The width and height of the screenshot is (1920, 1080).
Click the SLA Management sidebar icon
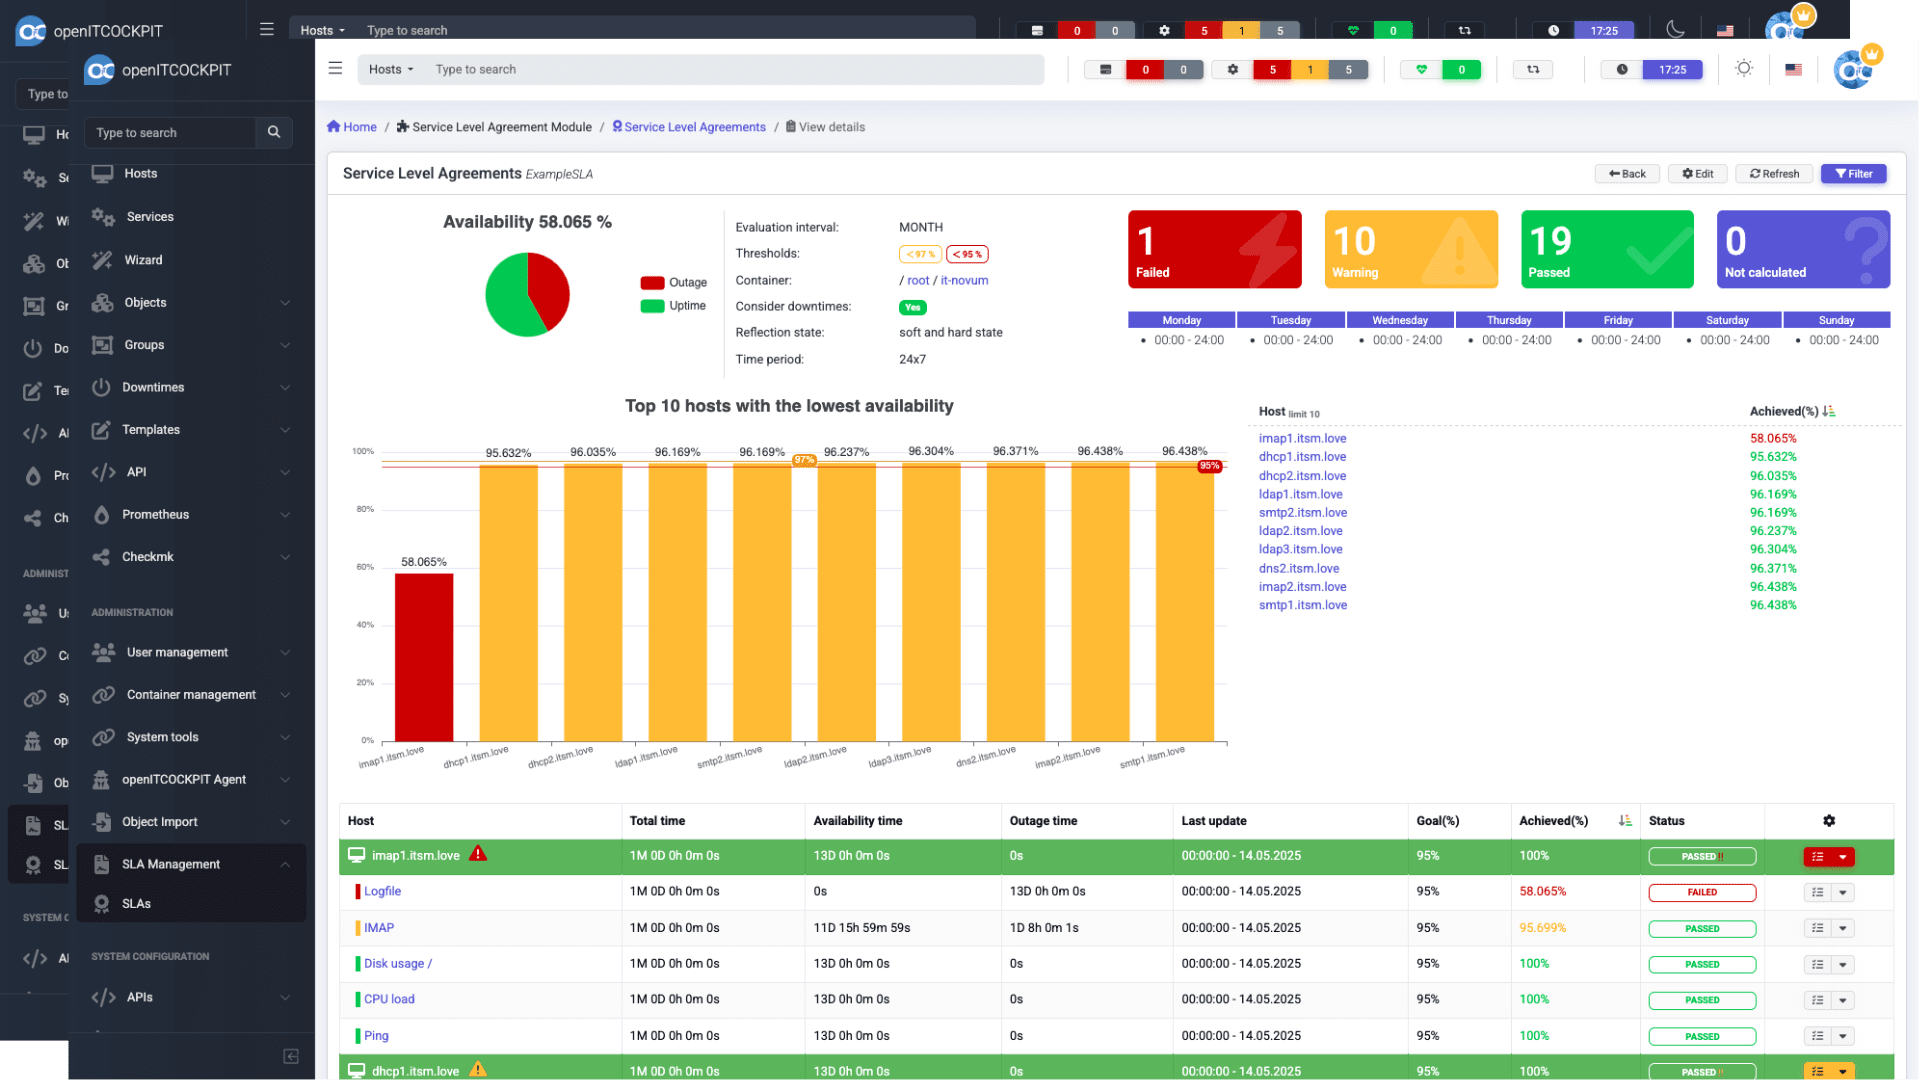[103, 862]
